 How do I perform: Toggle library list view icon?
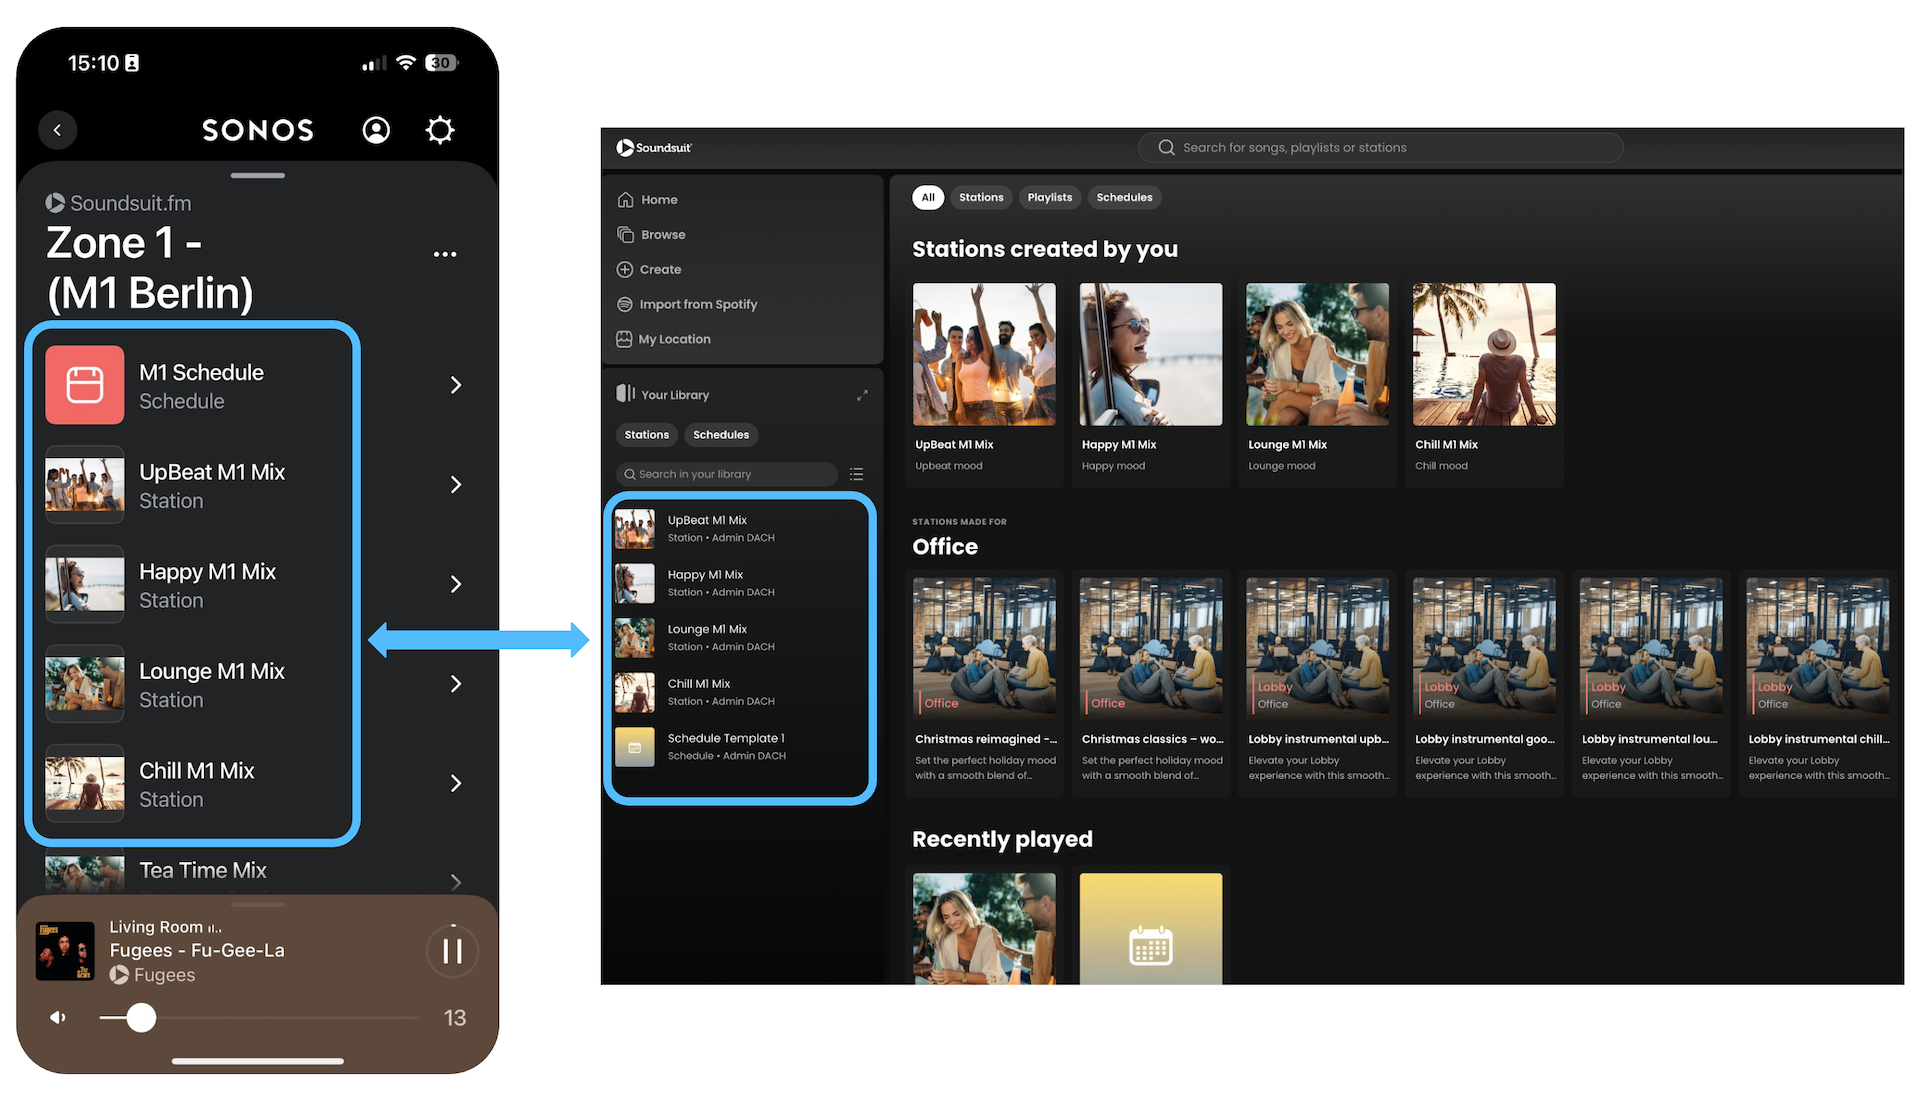(856, 474)
